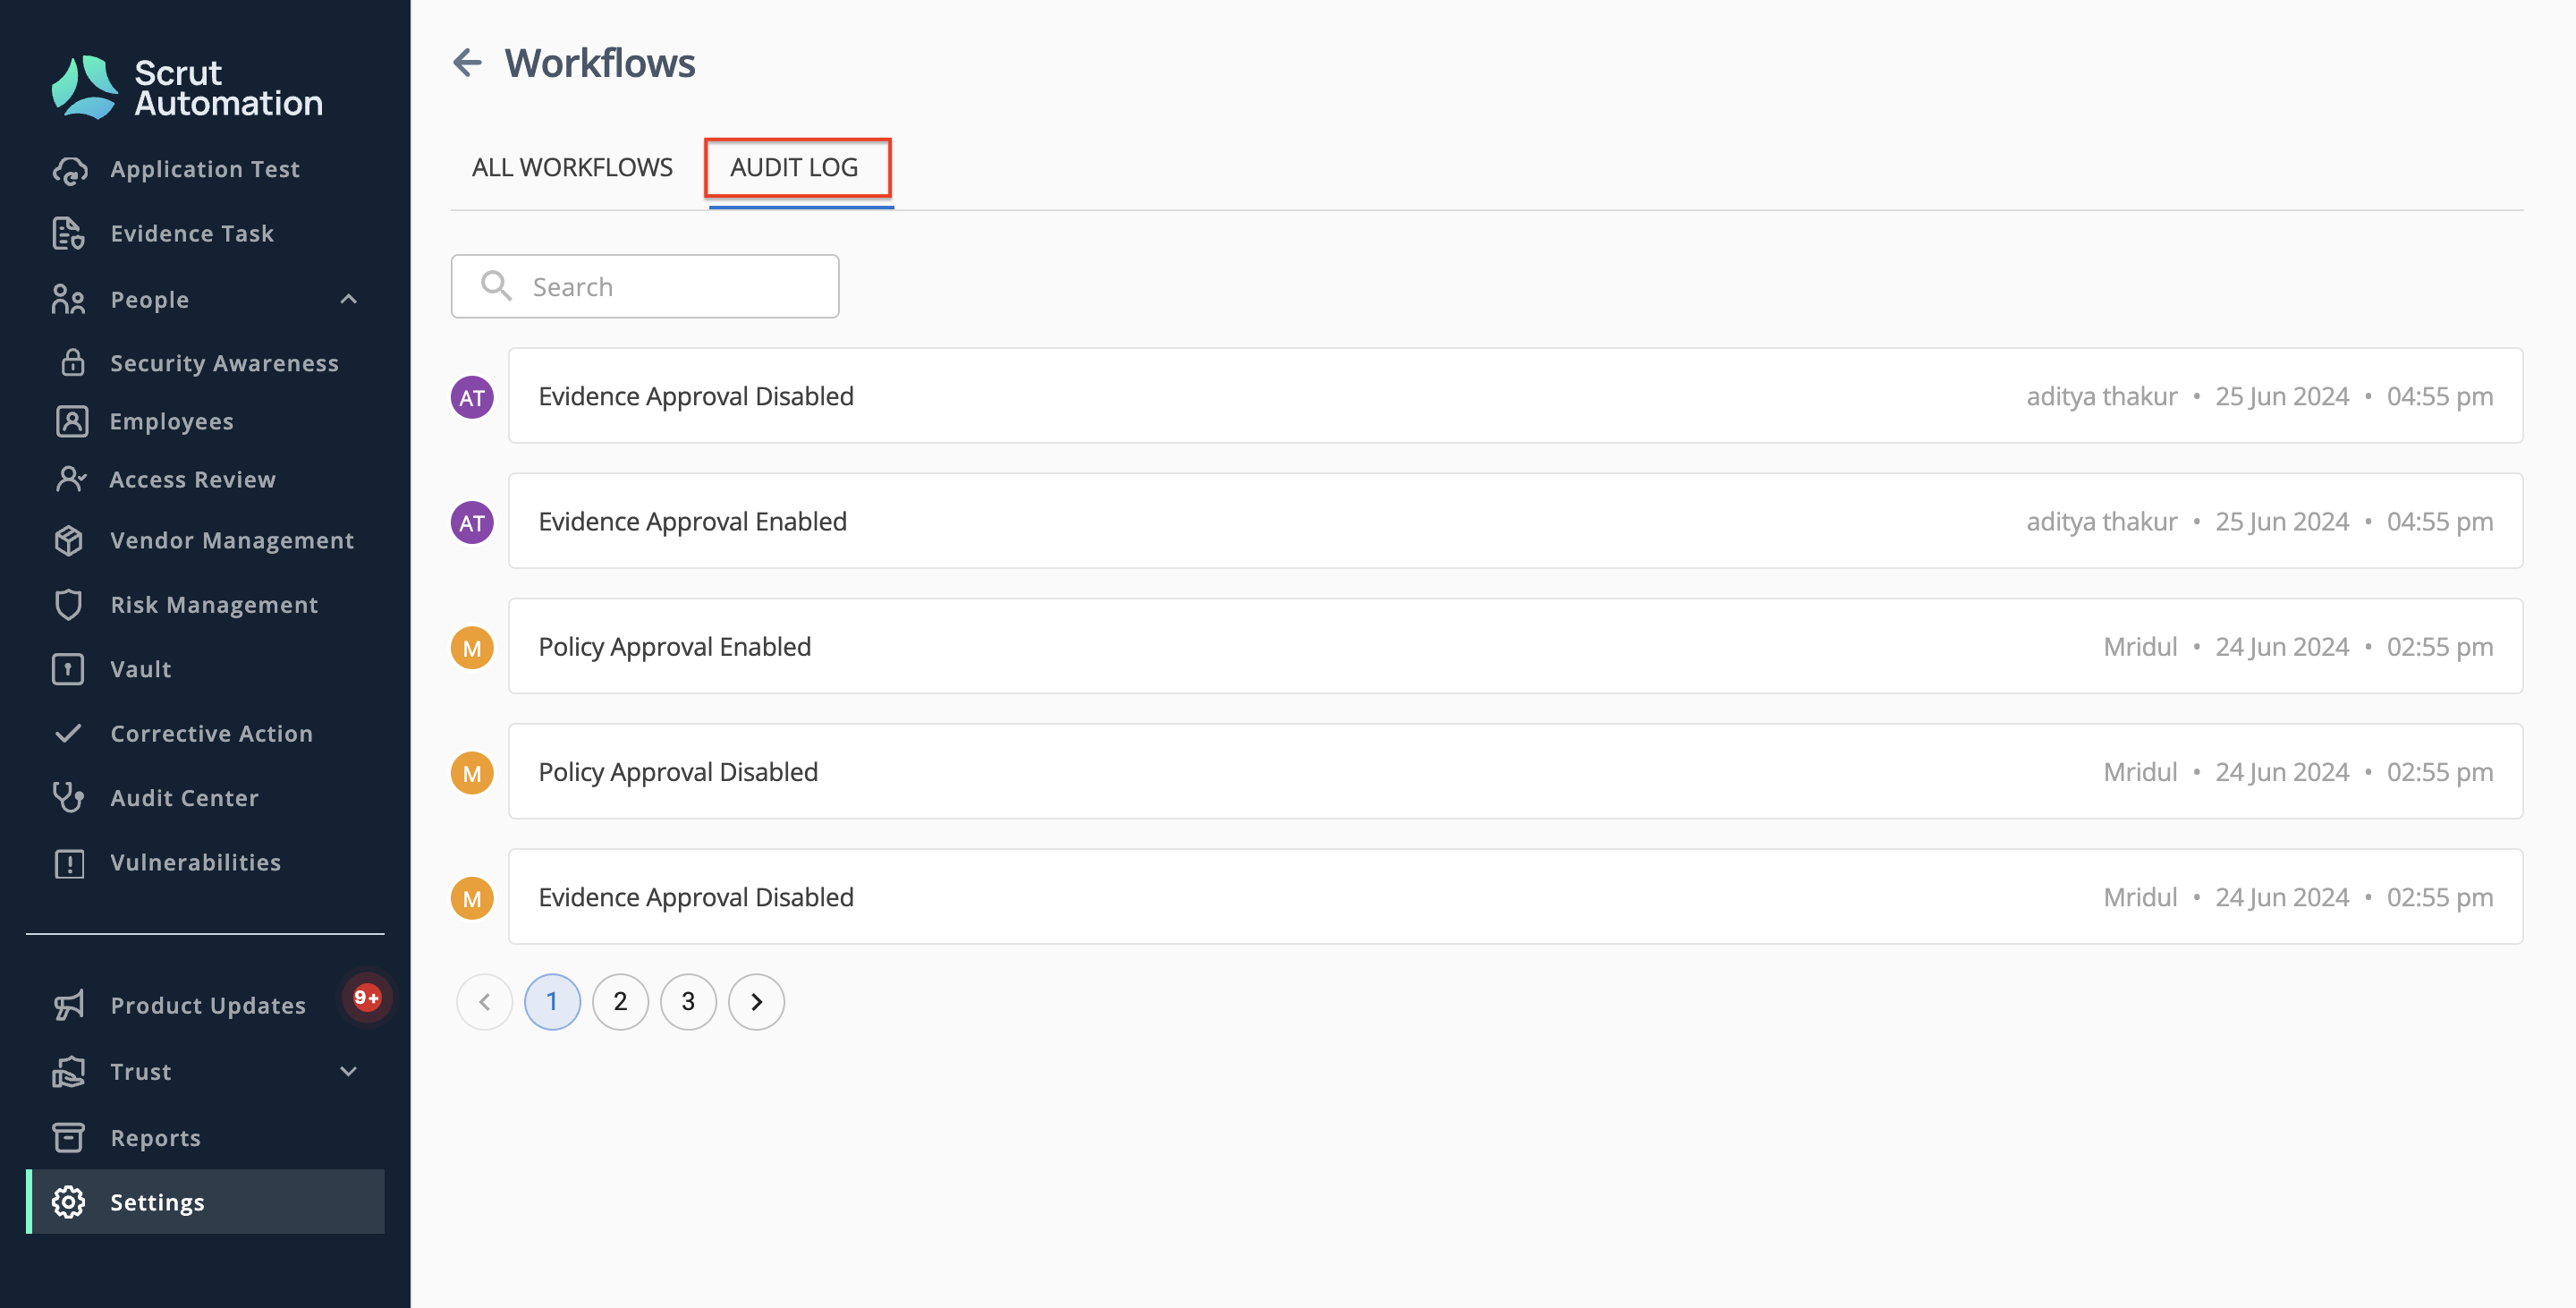This screenshot has height=1308, width=2576.
Task: Go to pagination page 2
Action: coord(620,1001)
